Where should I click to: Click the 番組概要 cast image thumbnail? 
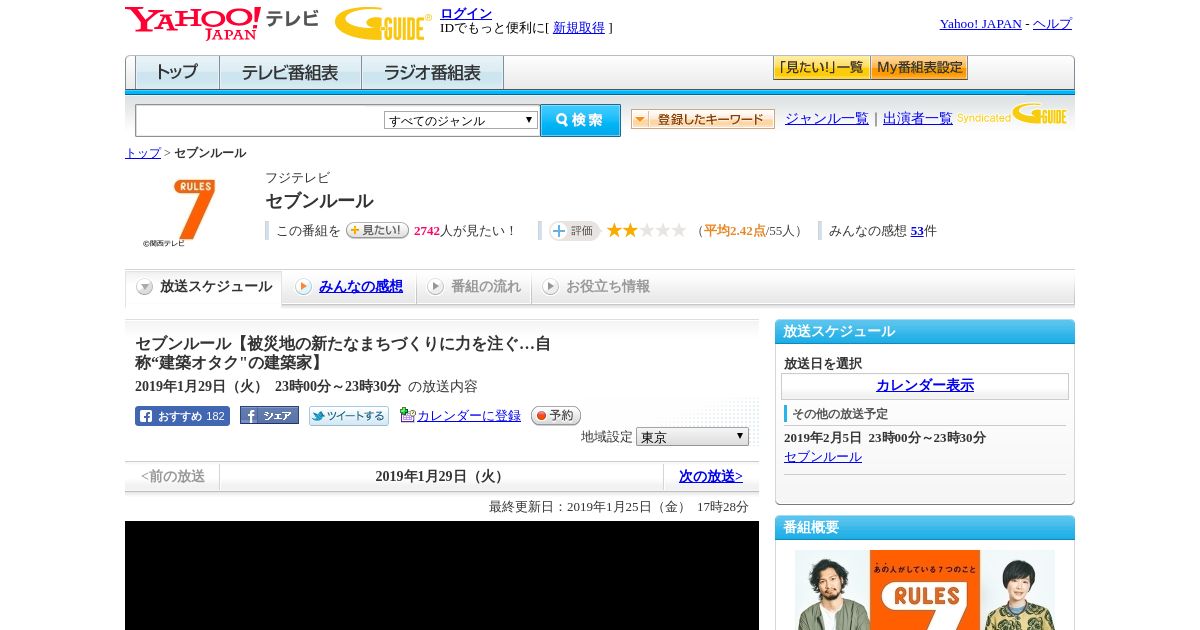pos(925,589)
